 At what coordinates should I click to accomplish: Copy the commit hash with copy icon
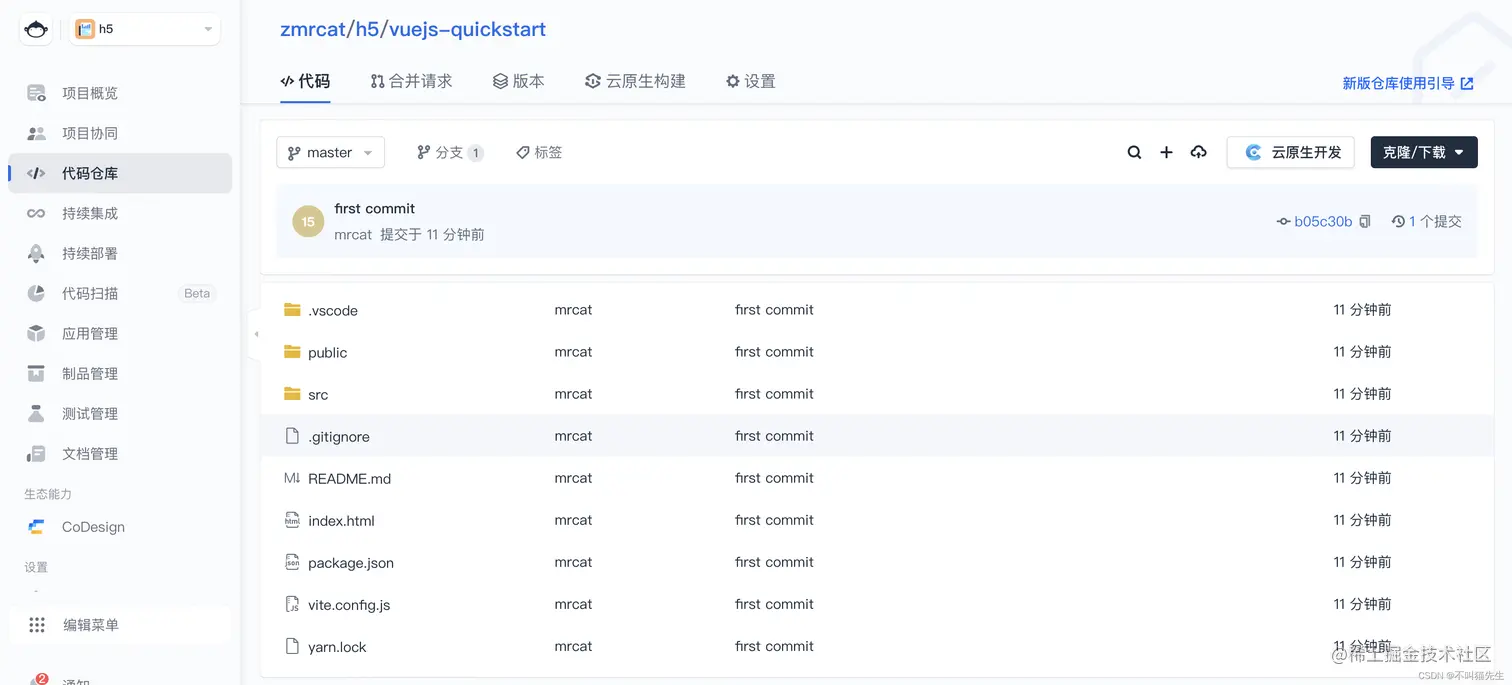[x=1365, y=222]
